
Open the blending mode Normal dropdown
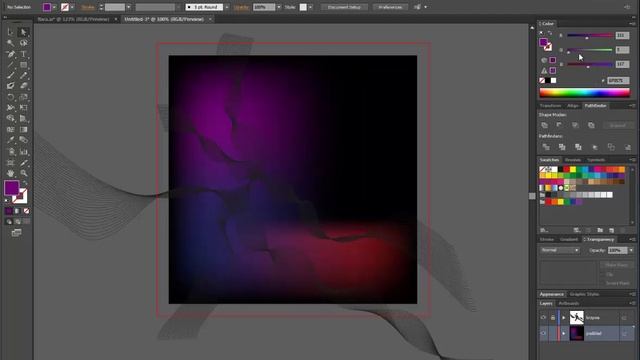pyautogui.click(x=560, y=250)
